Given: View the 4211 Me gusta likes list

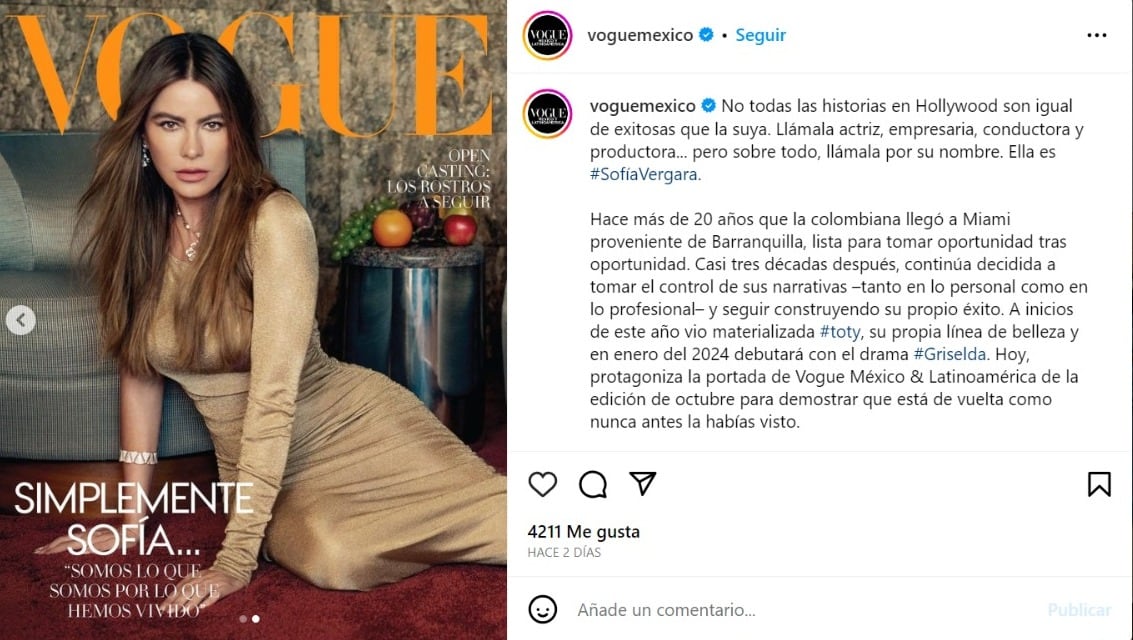Looking at the screenshot, I should (584, 532).
